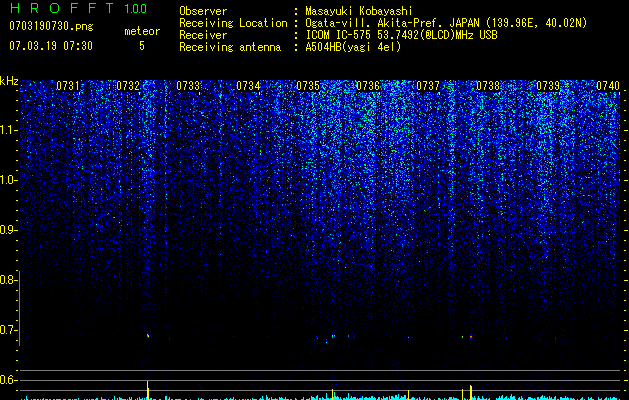Click the date stamp 07.03.19 07:30

pyautogui.click(x=51, y=46)
